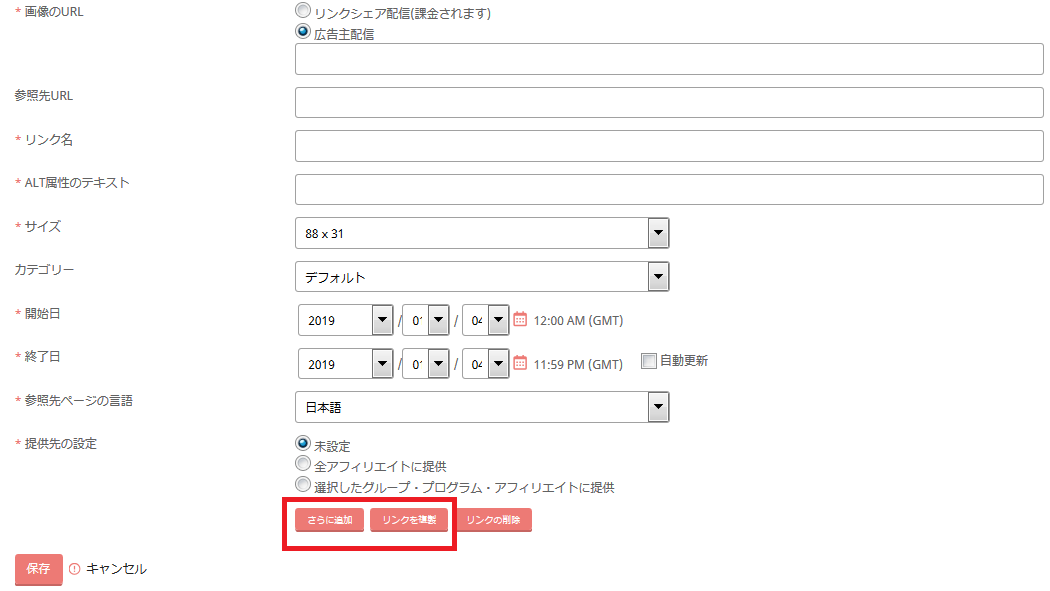Open the カテゴリー dropdown set to デフォルト

pyautogui.click(x=481, y=276)
